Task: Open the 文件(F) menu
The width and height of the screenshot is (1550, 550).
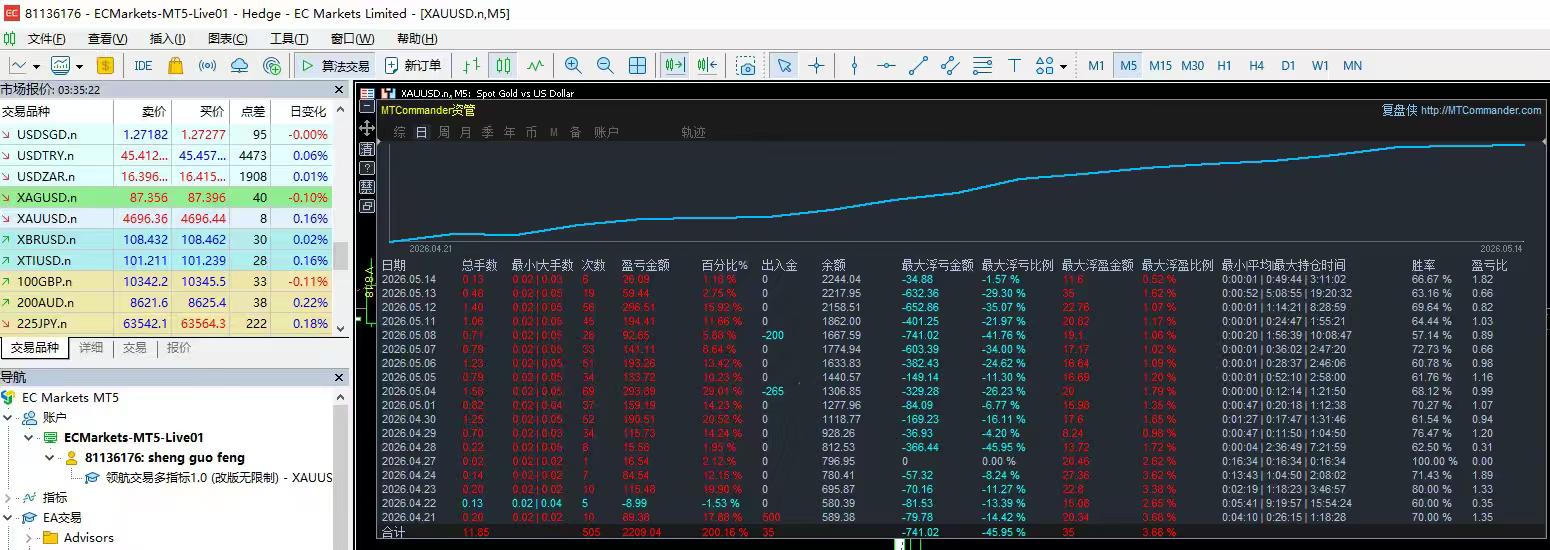Action: tap(46, 39)
